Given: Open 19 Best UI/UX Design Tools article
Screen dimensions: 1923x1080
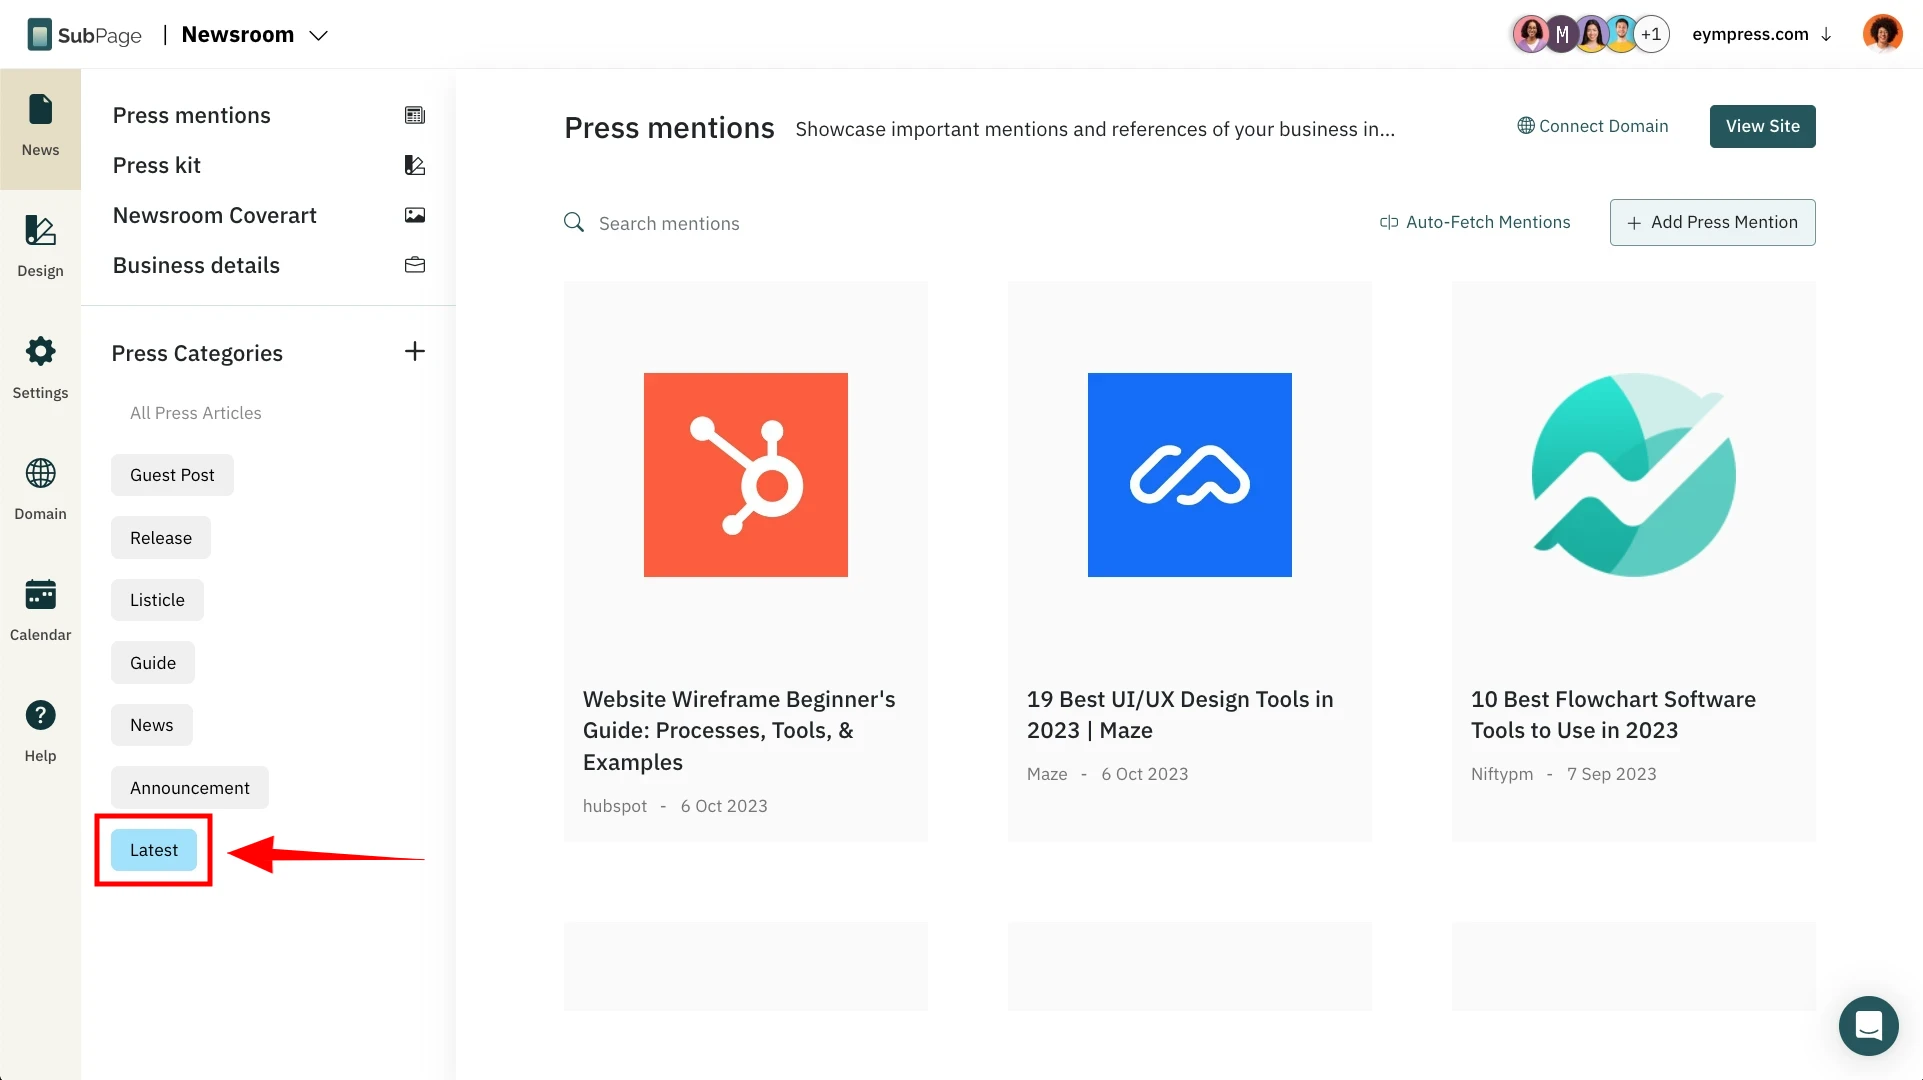Looking at the screenshot, I should coord(1180,715).
